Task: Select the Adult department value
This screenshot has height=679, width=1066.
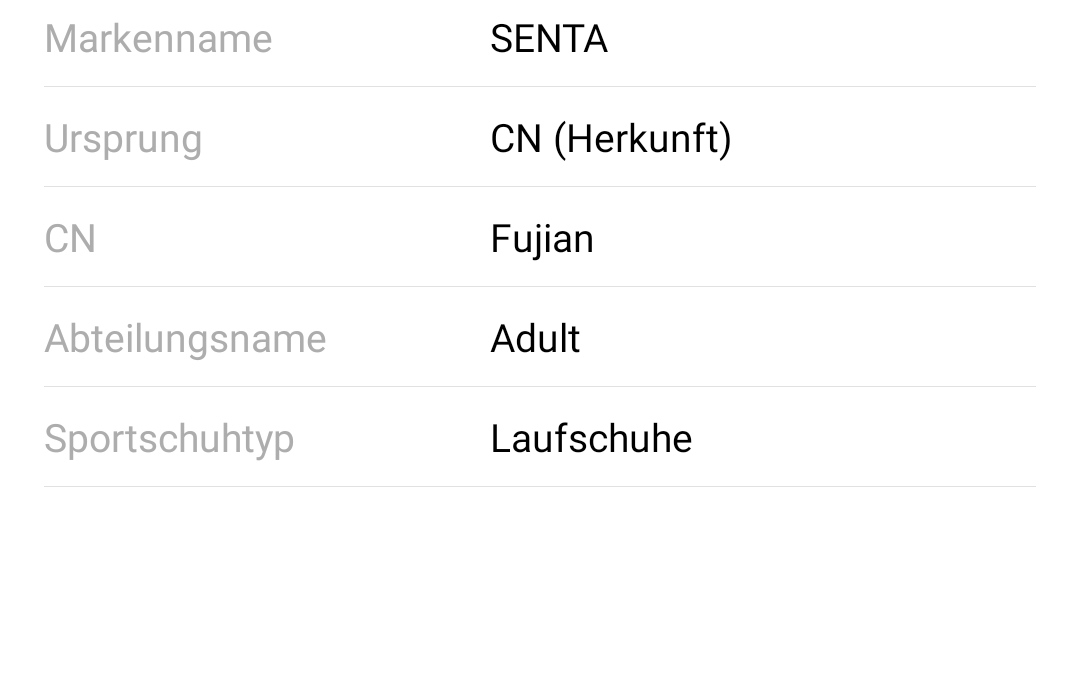Action: coord(535,339)
